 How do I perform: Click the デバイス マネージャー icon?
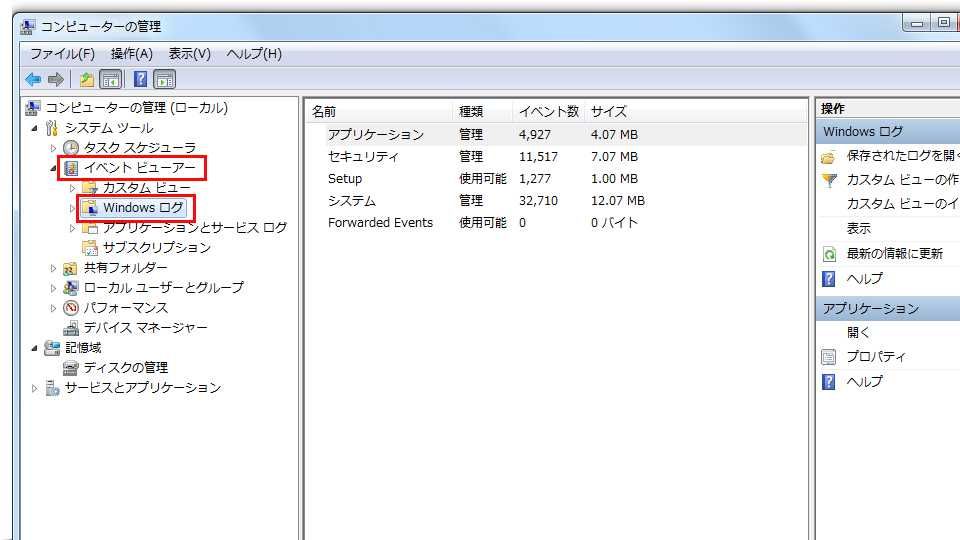71,328
